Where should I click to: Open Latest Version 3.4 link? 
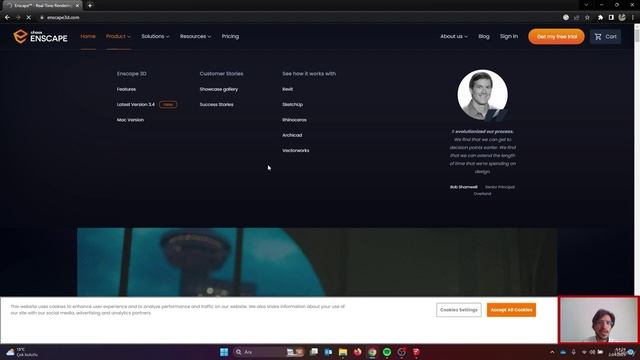coord(136,104)
